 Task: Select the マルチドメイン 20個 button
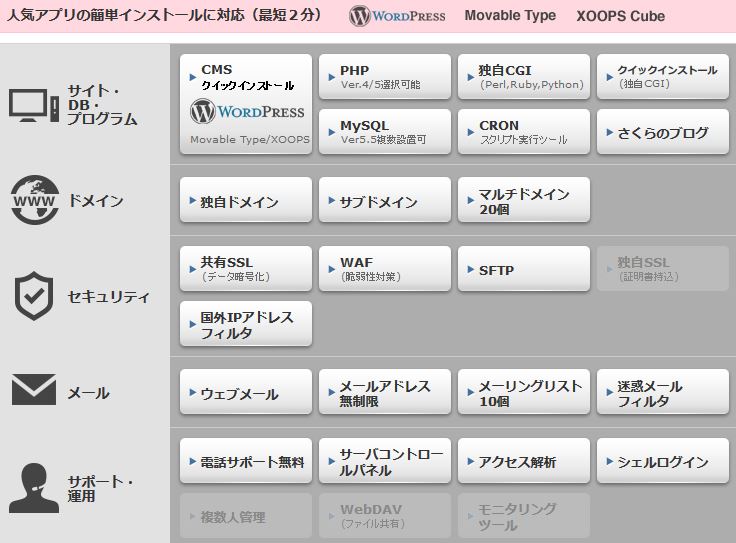tap(523, 201)
